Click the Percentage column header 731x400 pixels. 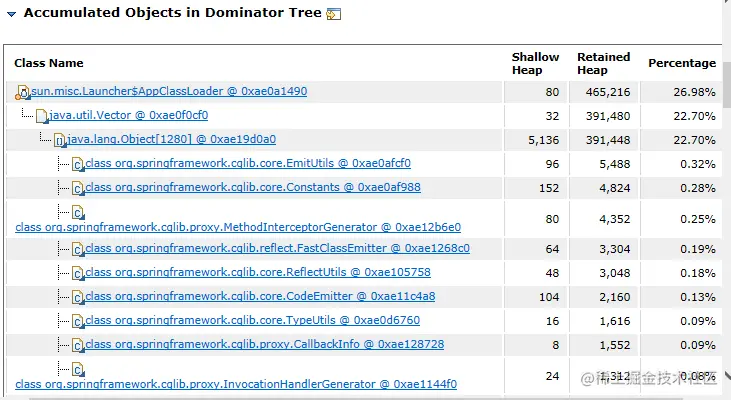tap(682, 63)
